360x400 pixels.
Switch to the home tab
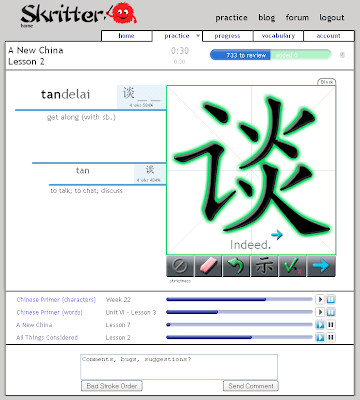click(126, 36)
